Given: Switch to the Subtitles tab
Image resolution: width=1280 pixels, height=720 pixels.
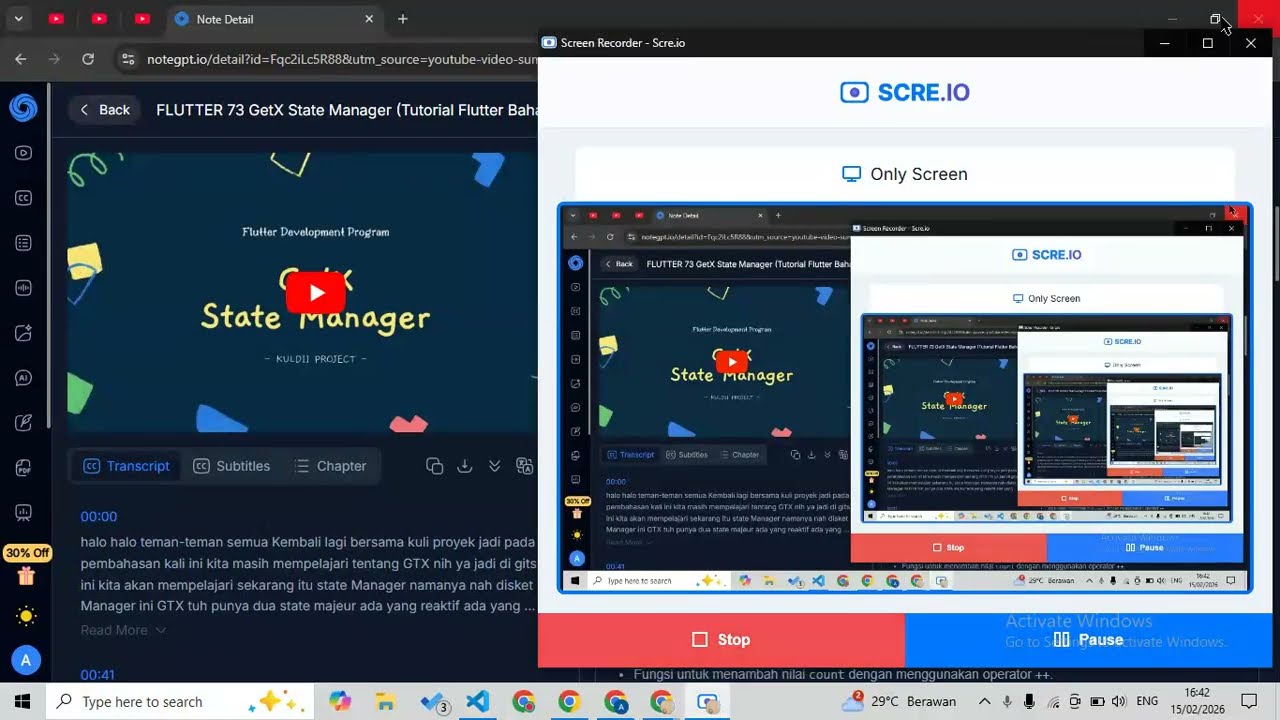Looking at the screenshot, I should [231, 466].
